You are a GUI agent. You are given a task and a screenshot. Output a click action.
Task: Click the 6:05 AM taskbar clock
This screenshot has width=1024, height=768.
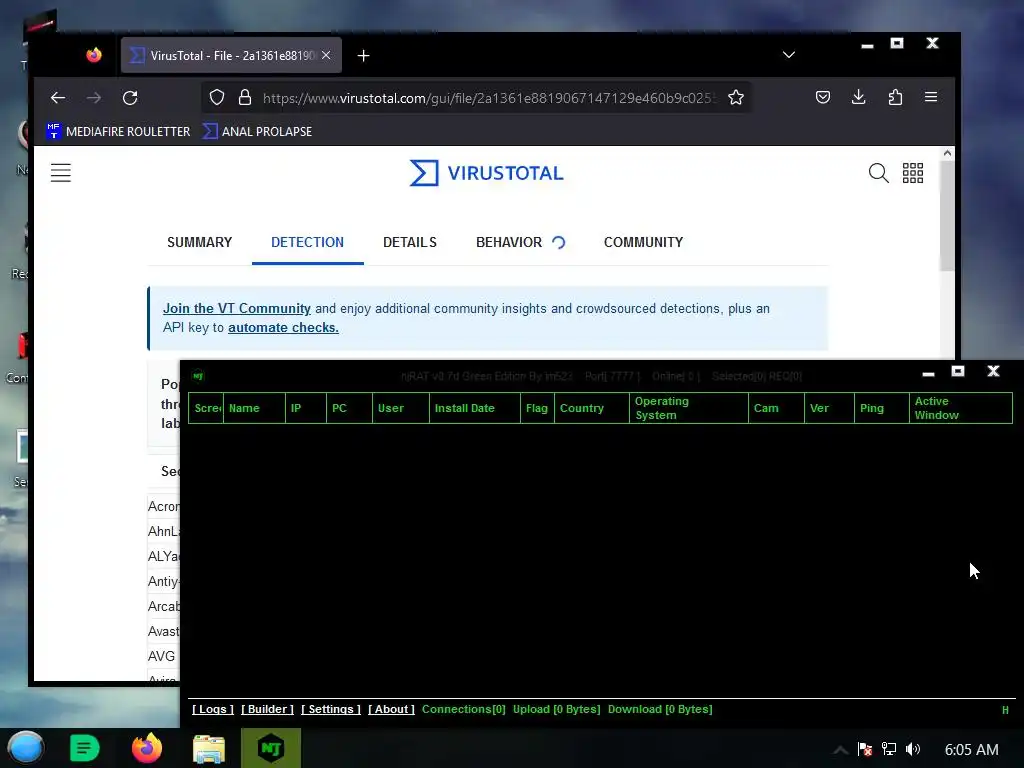[971, 750]
